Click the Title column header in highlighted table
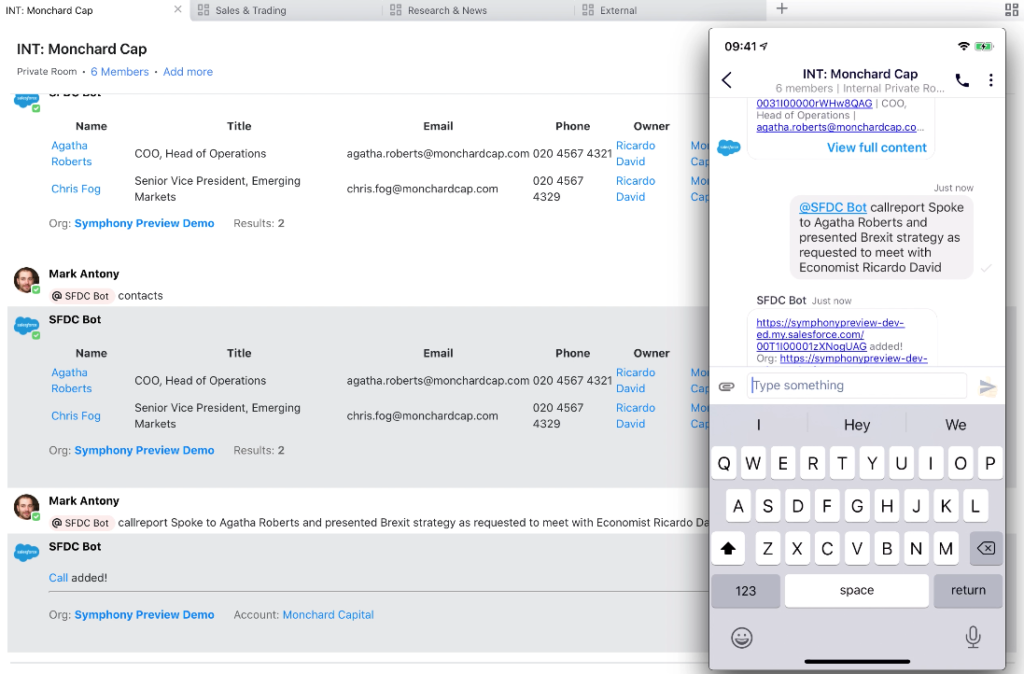The image size is (1024, 674). click(239, 353)
